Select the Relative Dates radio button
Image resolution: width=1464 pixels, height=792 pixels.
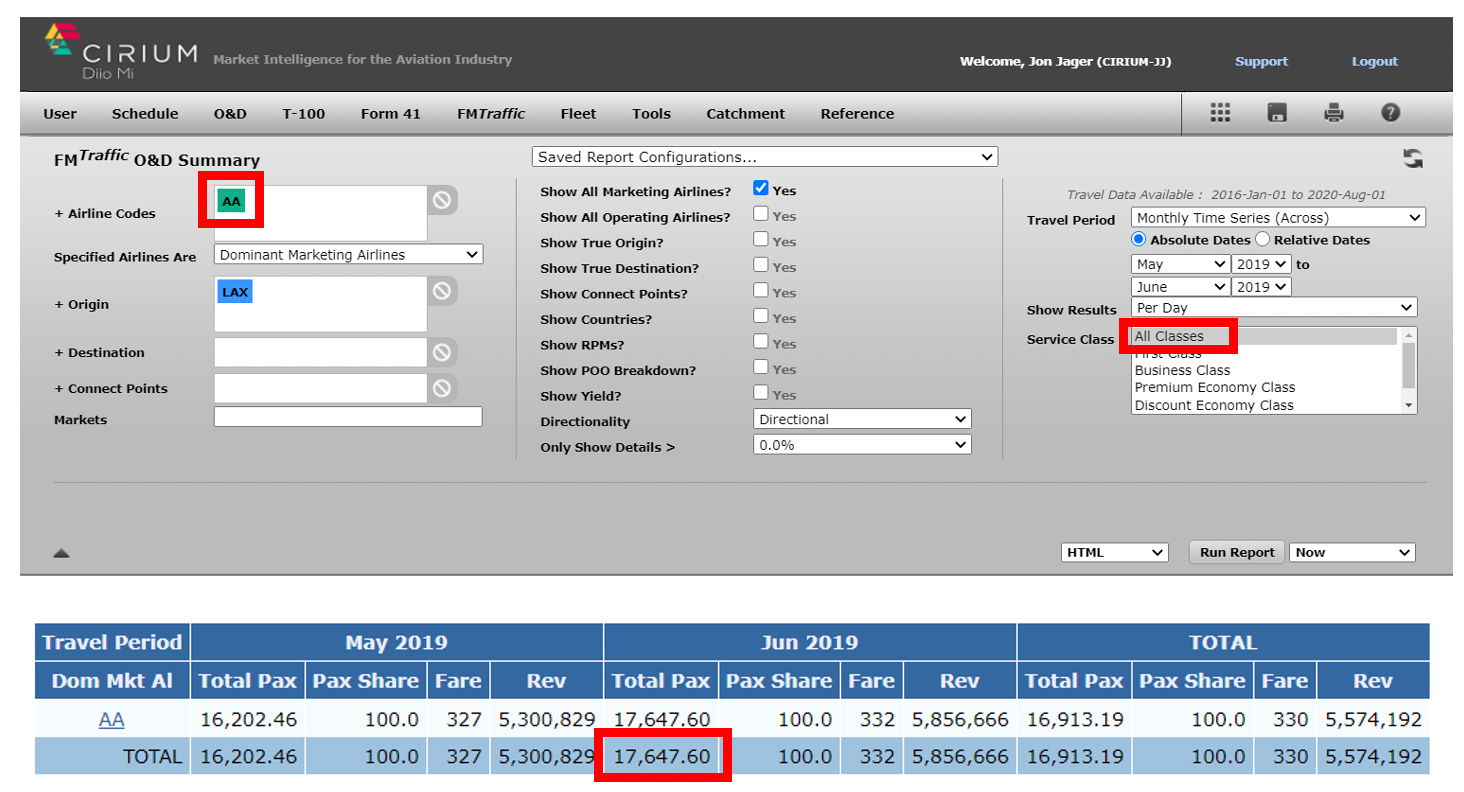[x=1262, y=240]
